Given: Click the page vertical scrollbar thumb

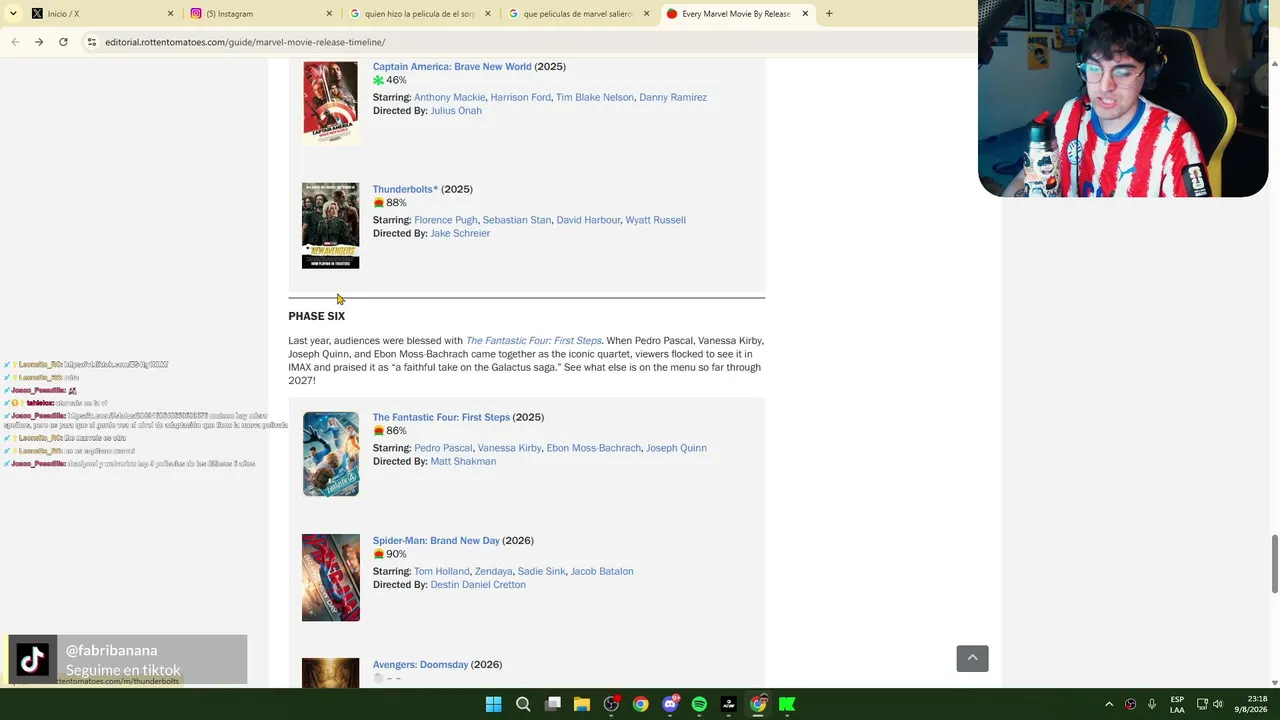Looking at the screenshot, I should pyautogui.click(x=1274, y=564).
